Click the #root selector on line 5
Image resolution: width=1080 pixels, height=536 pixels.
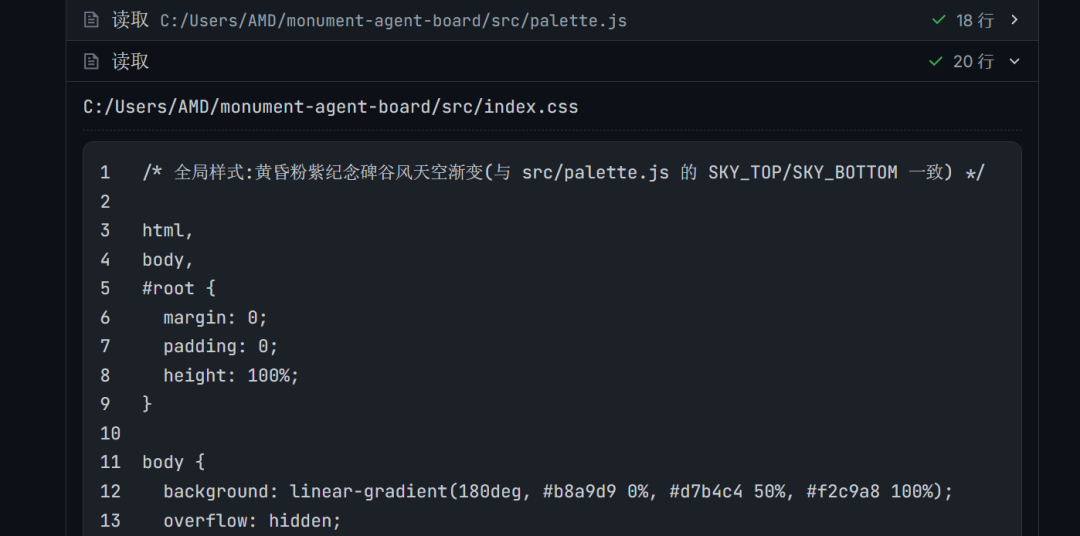pyautogui.click(x=169, y=288)
